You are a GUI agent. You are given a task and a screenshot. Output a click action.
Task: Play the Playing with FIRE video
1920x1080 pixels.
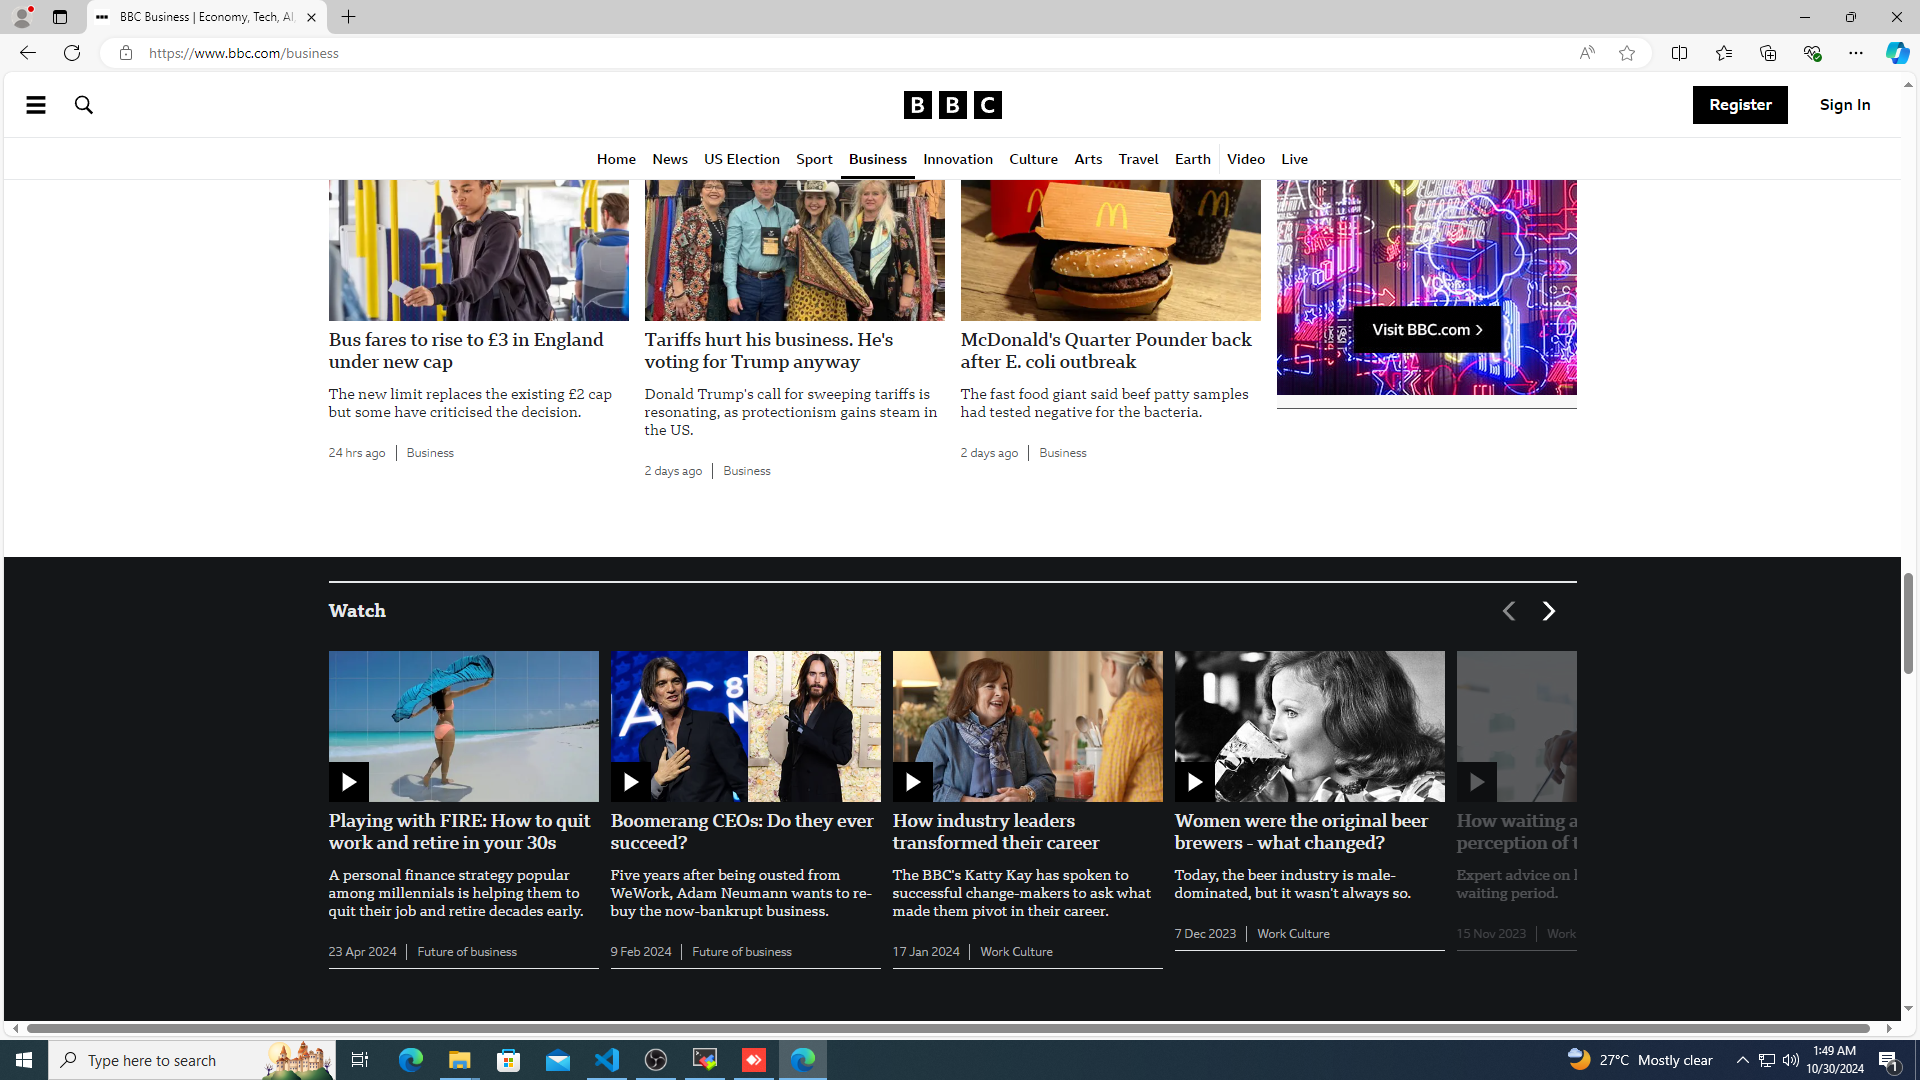coord(348,781)
